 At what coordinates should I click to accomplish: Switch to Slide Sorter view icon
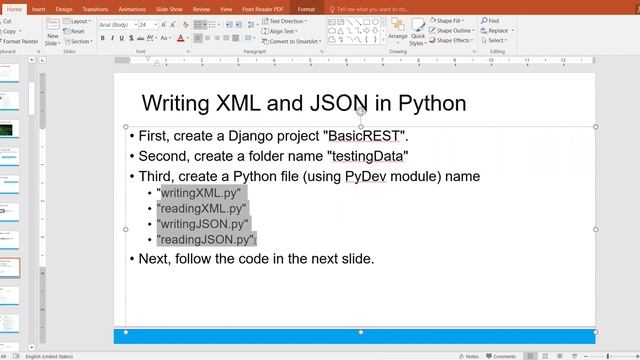[545, 356]
